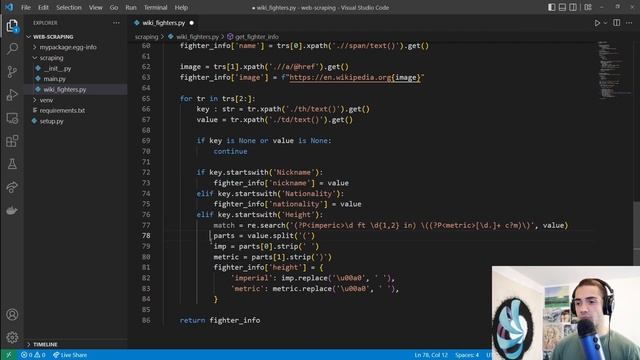Open the Terminal menu
Screen dimensions: 640x360
pos(156,7)
